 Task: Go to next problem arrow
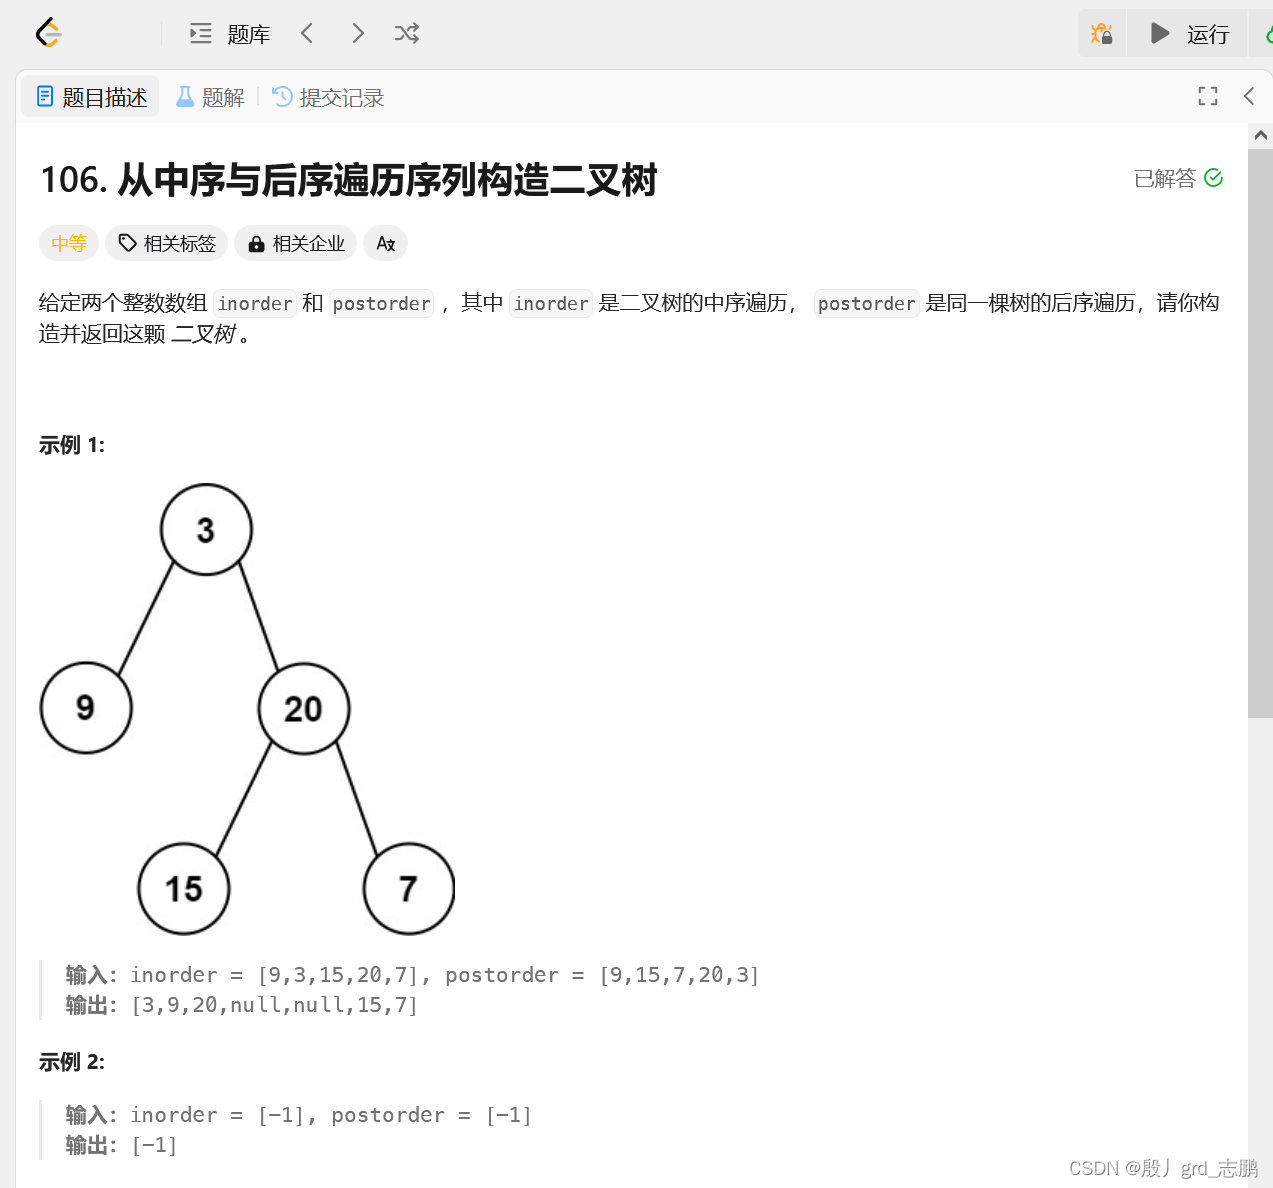point(358,33)
